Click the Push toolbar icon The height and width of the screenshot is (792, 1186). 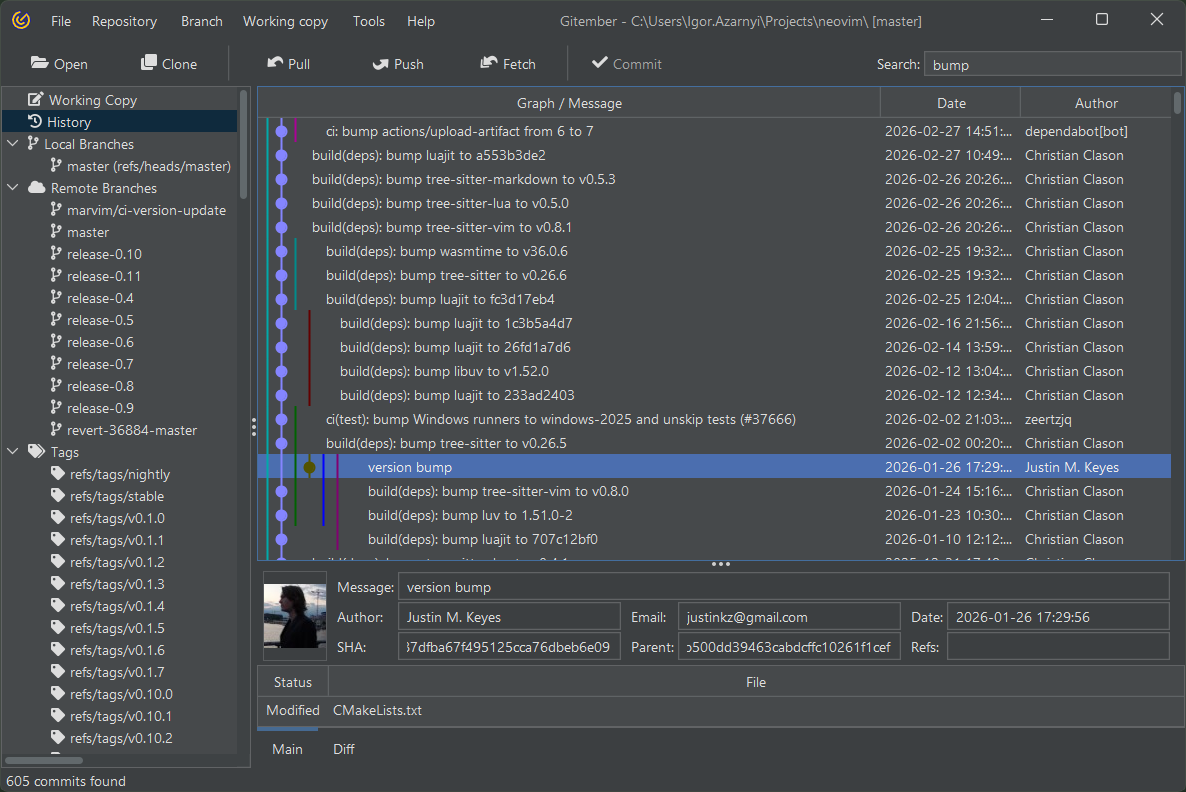[381, 63]
